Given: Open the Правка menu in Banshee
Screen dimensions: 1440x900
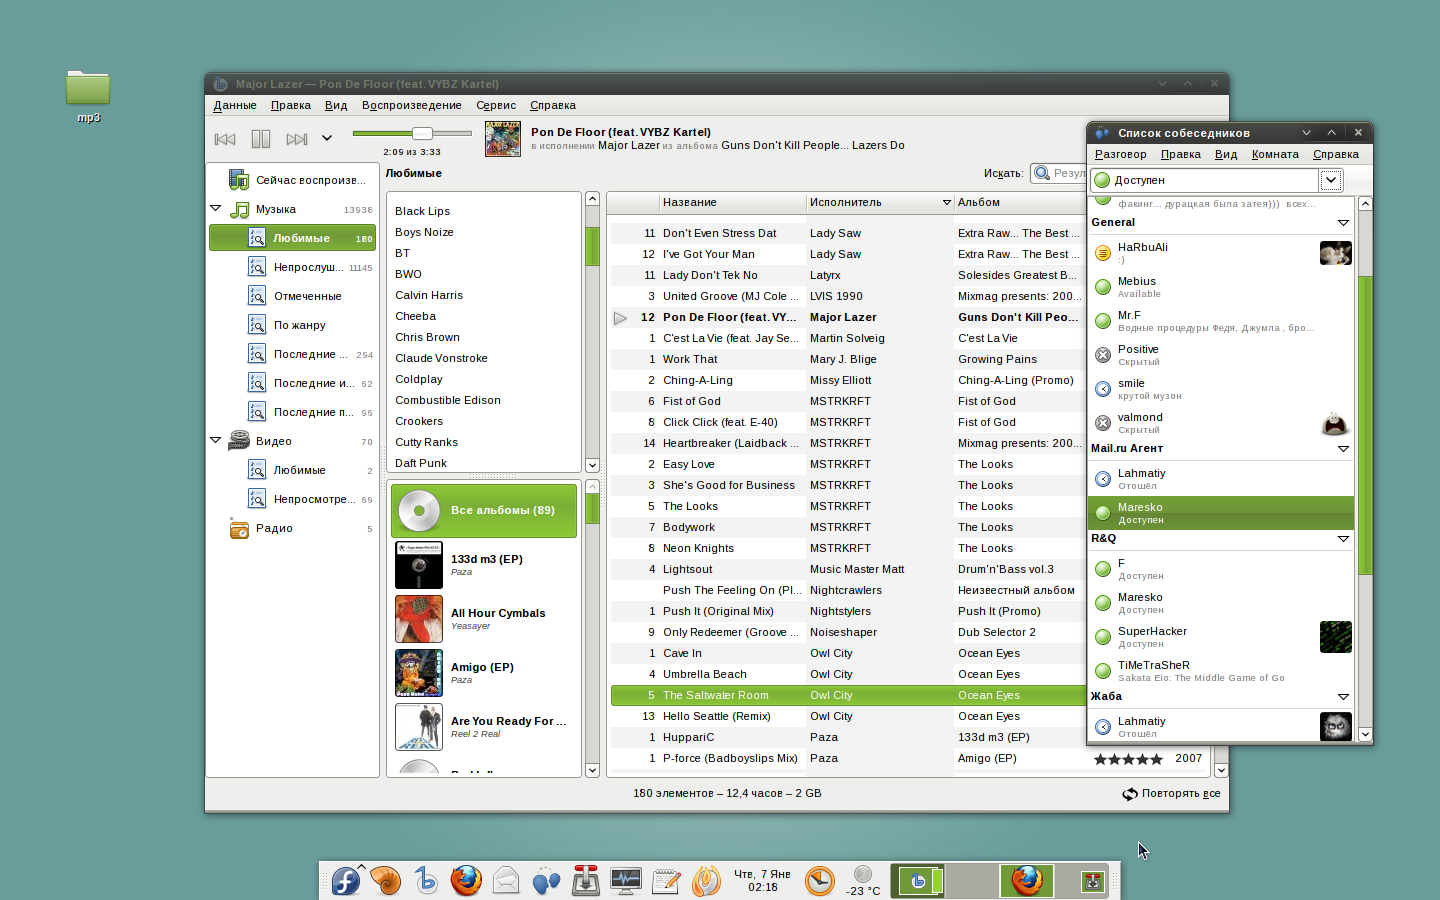Looking at the screenshot, I should click(x=291, y=105).
